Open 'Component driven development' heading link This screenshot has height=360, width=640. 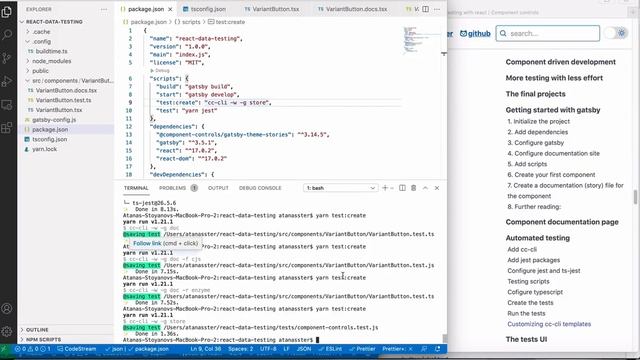(560, 62)
